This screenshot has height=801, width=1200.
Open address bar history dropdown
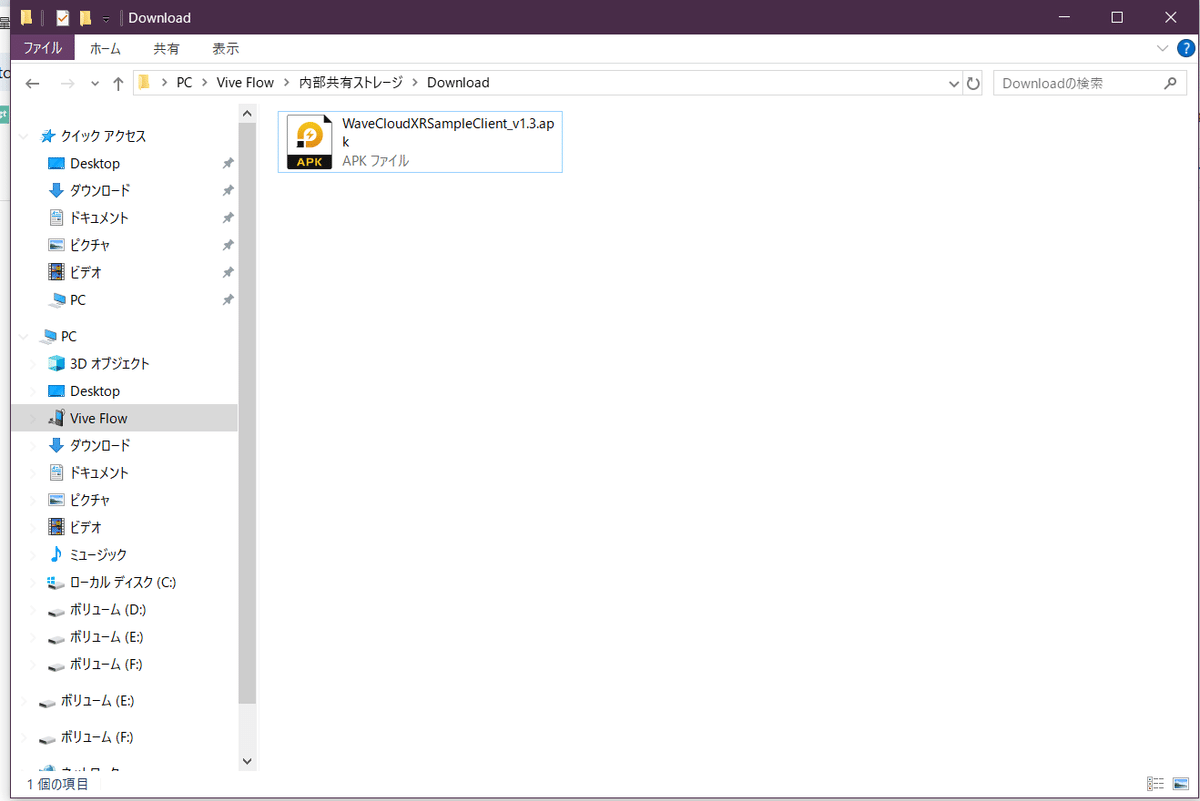[954, 84]
